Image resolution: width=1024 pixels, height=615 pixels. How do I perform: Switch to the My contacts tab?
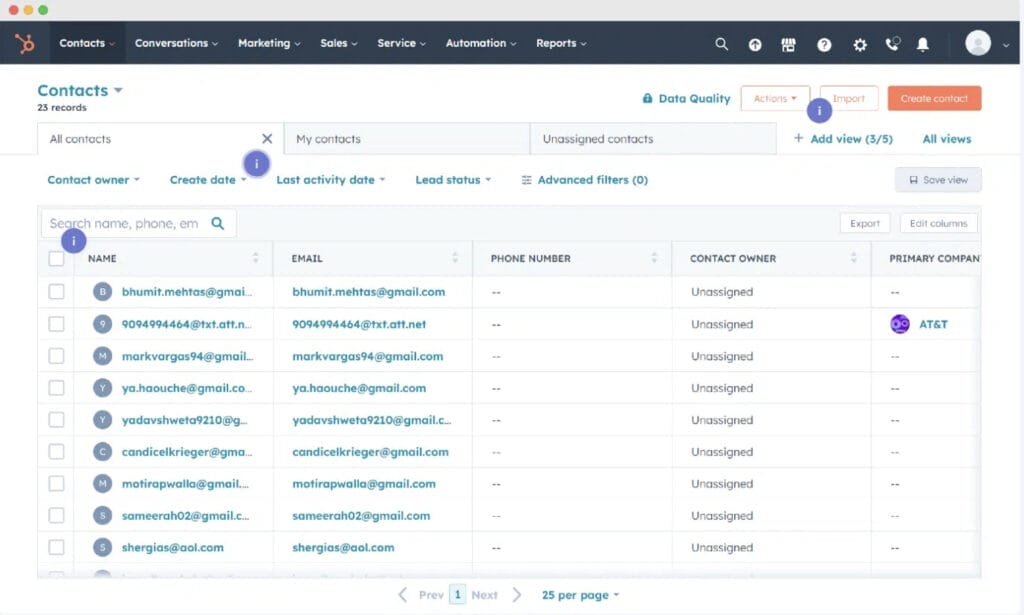pyautogui.click(x=407, y=138)
